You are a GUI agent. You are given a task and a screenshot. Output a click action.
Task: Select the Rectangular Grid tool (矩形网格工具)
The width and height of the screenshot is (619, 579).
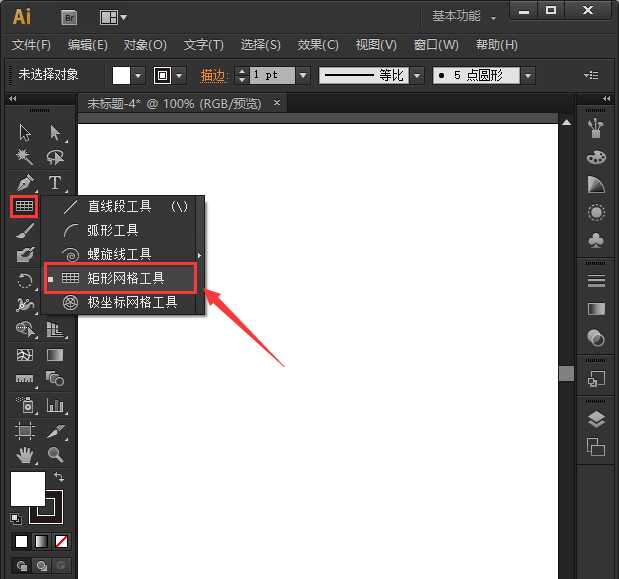125,278
